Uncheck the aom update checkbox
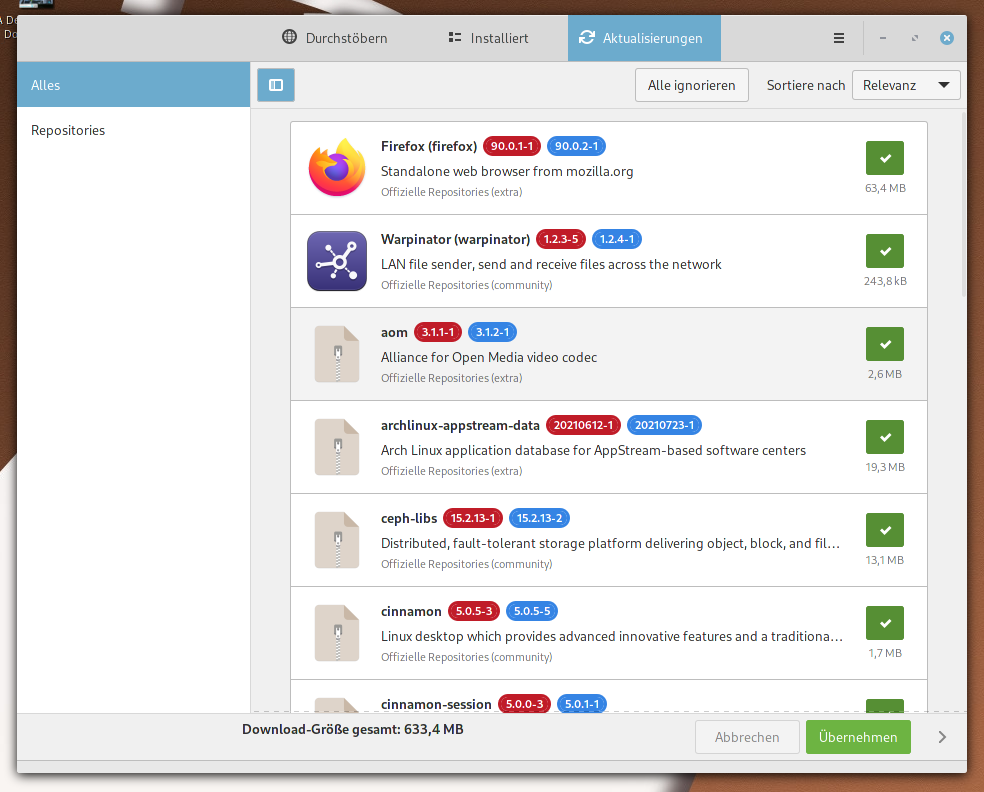 click(x=885, y=344)
